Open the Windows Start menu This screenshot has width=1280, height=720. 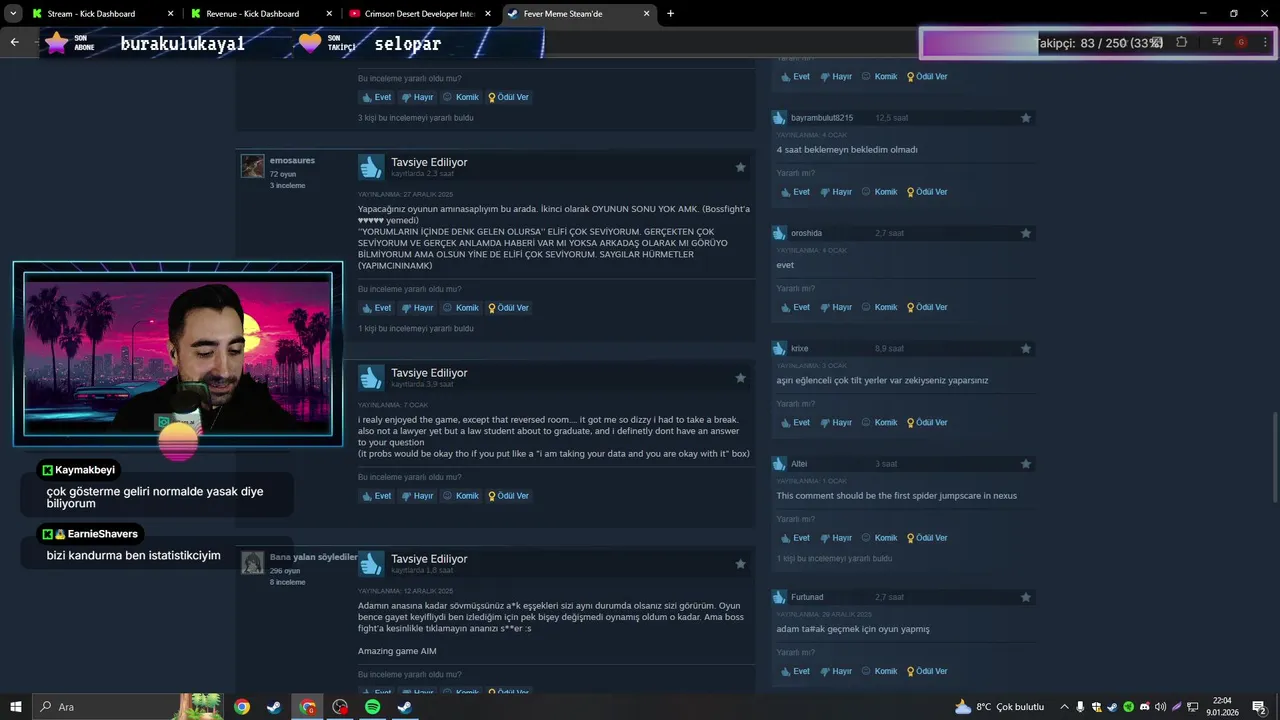pyautogui.click(x=15, y=706)
